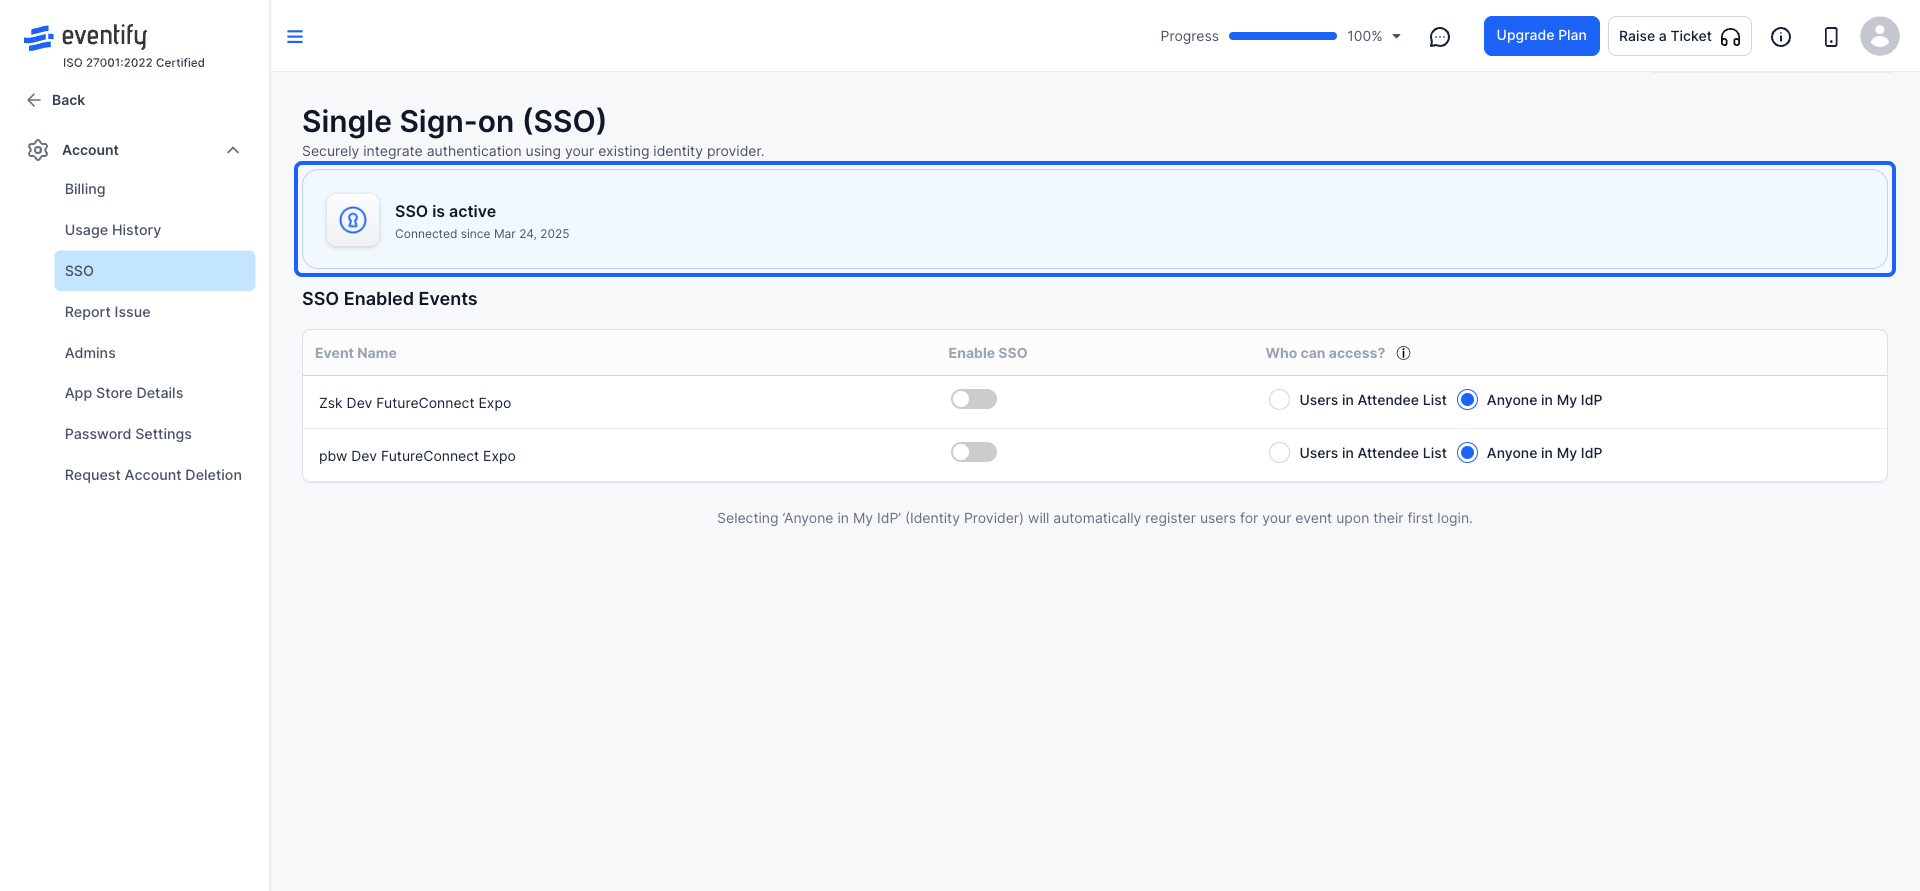Screen dimensions: 1920x891
Task: Click the 100% progress value
Action: coord(1364,37)
